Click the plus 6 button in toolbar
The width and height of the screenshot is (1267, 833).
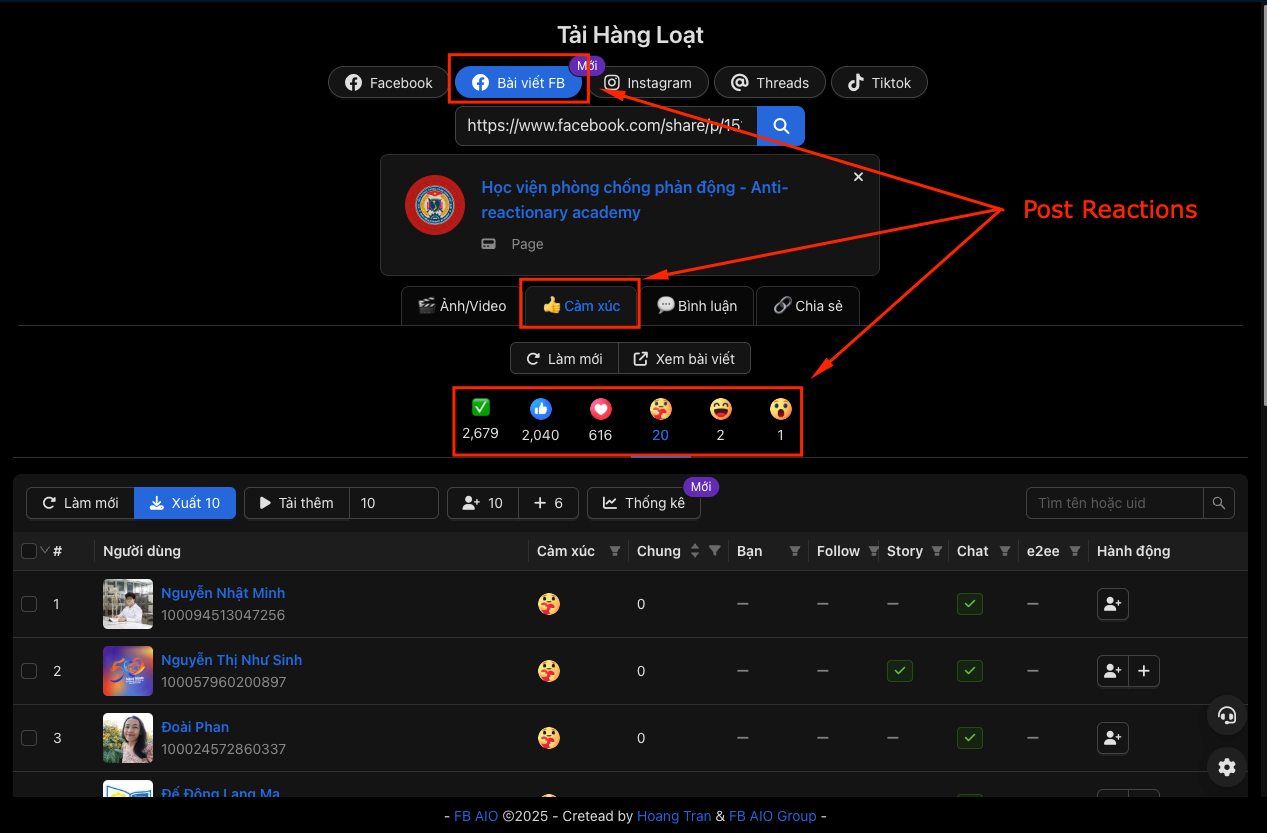click(549, 503)
